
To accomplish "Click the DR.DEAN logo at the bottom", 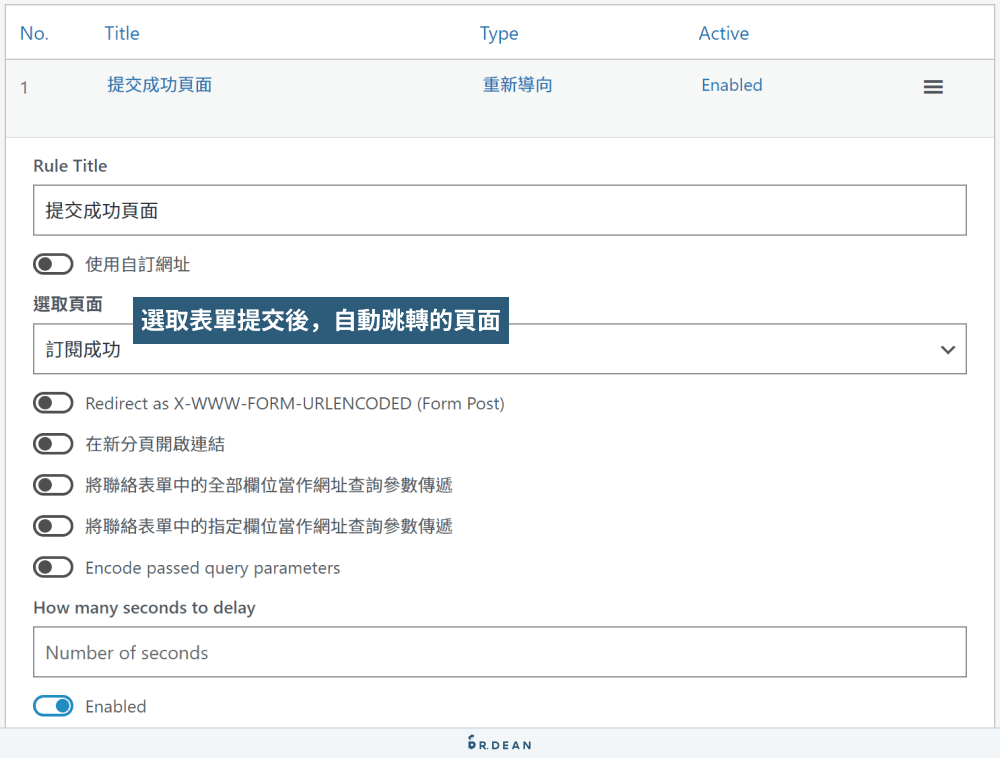I will pyautogui.click(x=500, y=744).
